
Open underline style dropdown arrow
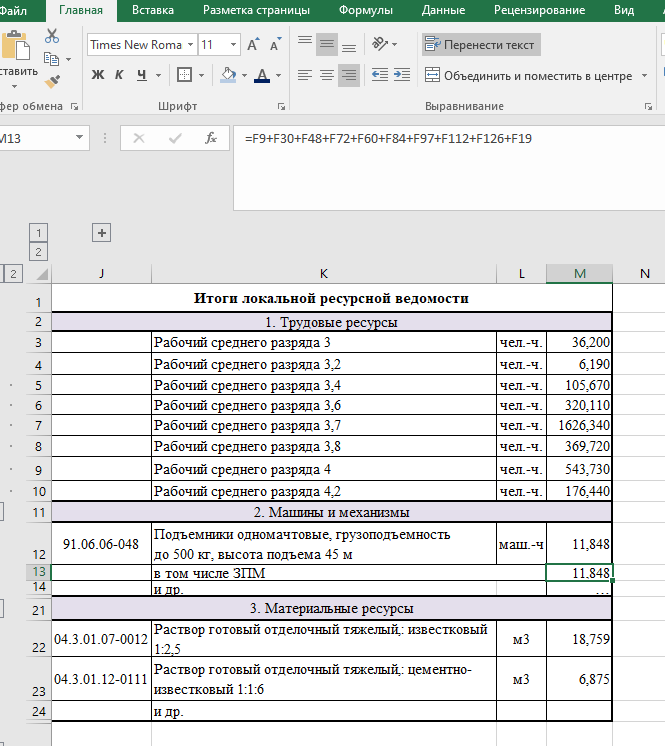pyautogui.click(x=158, y=75)
